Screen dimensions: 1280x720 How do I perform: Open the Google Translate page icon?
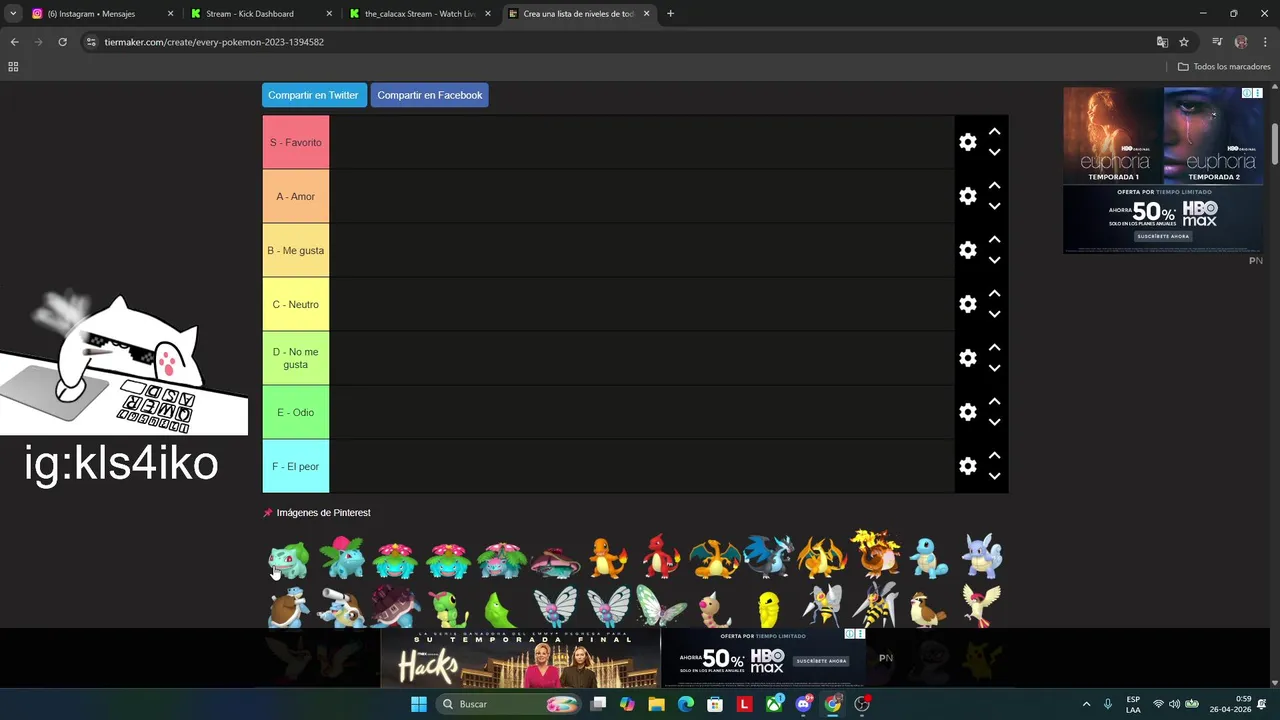(x=1162, y=42)
